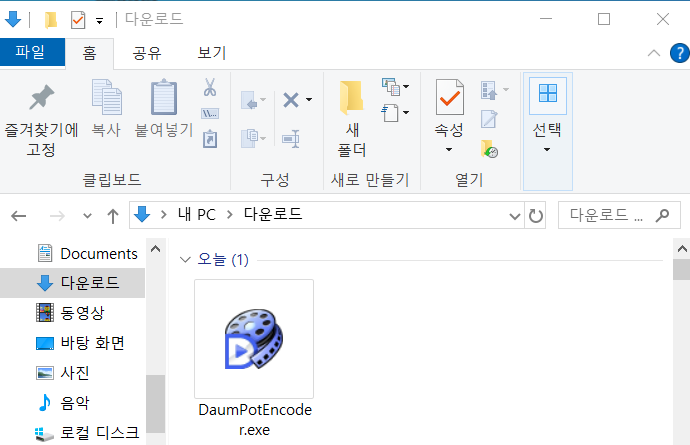
Task: Click 다운로드 in the address breadcrumb
Action: point(273,214)
